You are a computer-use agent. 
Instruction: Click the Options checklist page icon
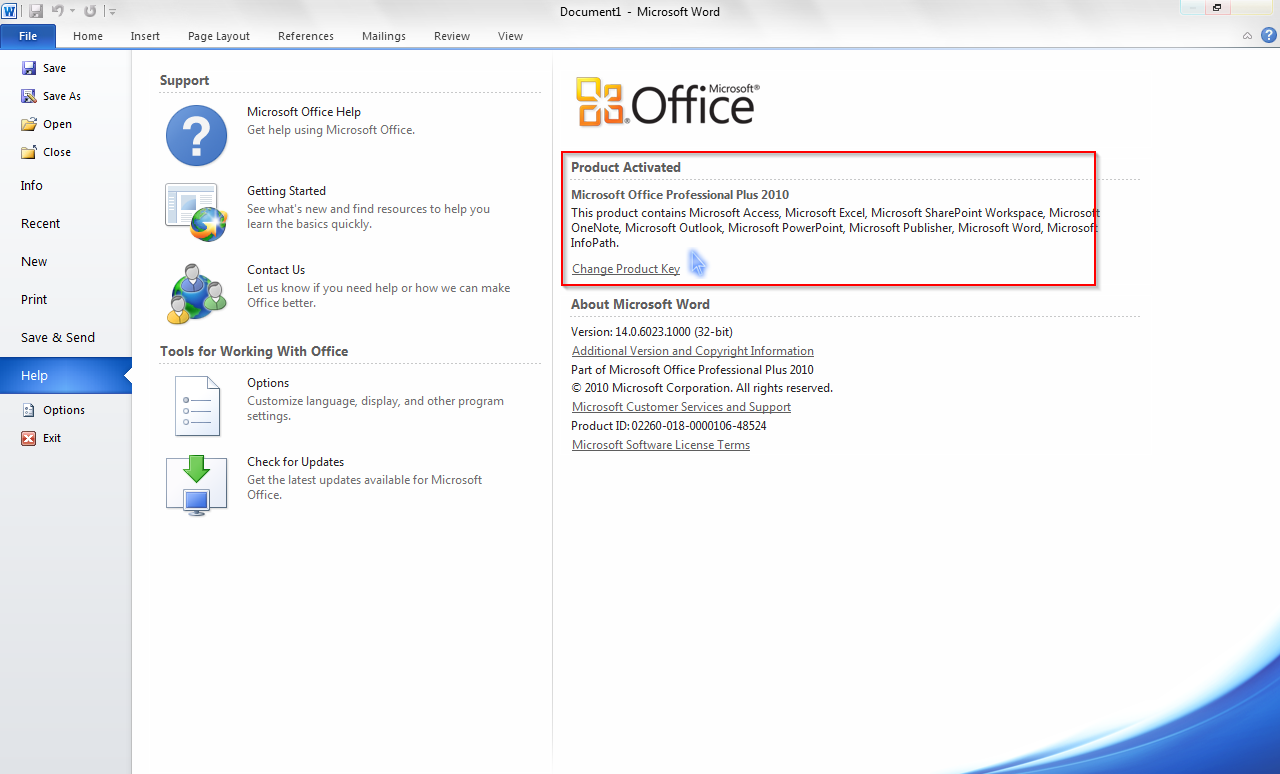[x=197, y=406]
